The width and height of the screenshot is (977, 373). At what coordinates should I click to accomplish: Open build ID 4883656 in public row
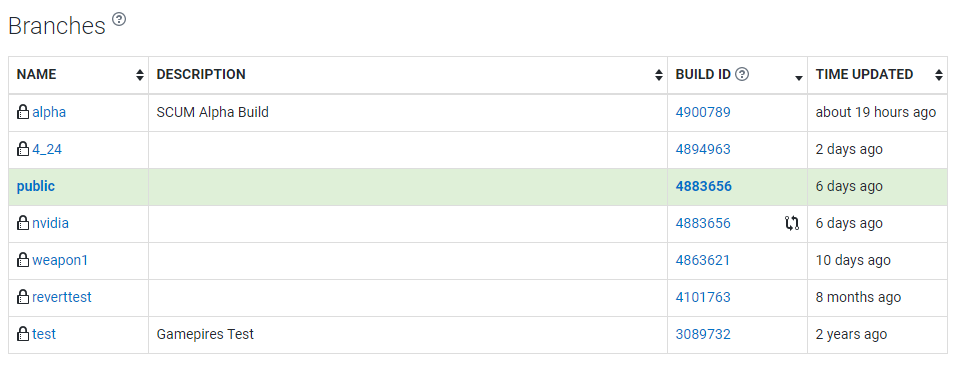(703, 187)
